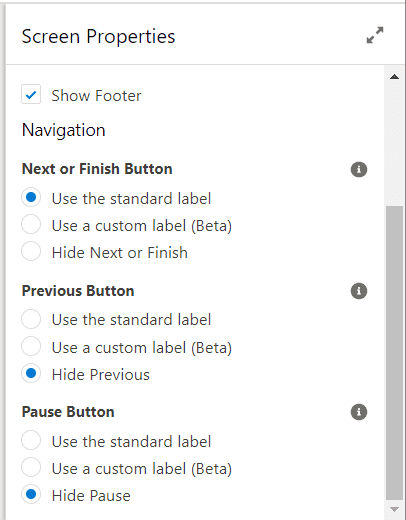
Task: Uncheck the Show Footer checkbox
Action: (x=31, y=94)
